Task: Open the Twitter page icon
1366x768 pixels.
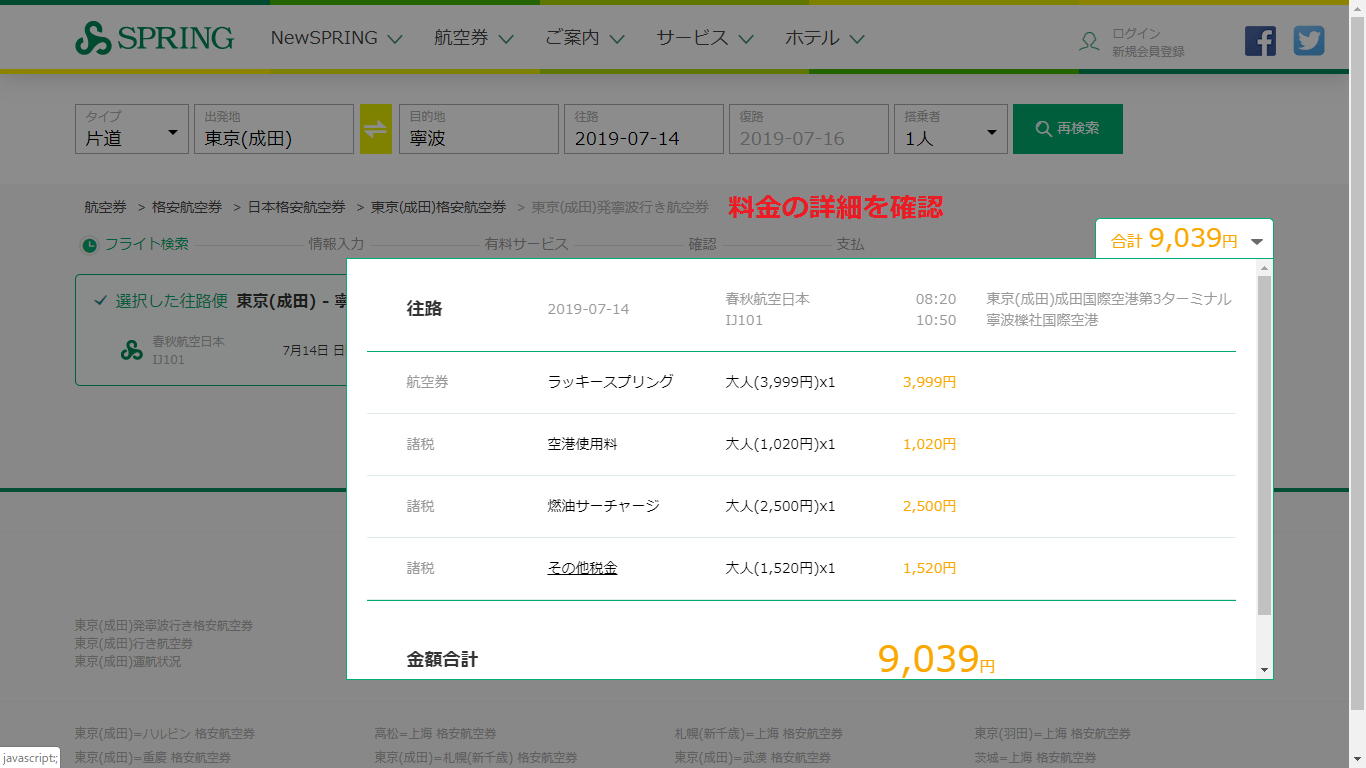Action: coord(1308,41)
